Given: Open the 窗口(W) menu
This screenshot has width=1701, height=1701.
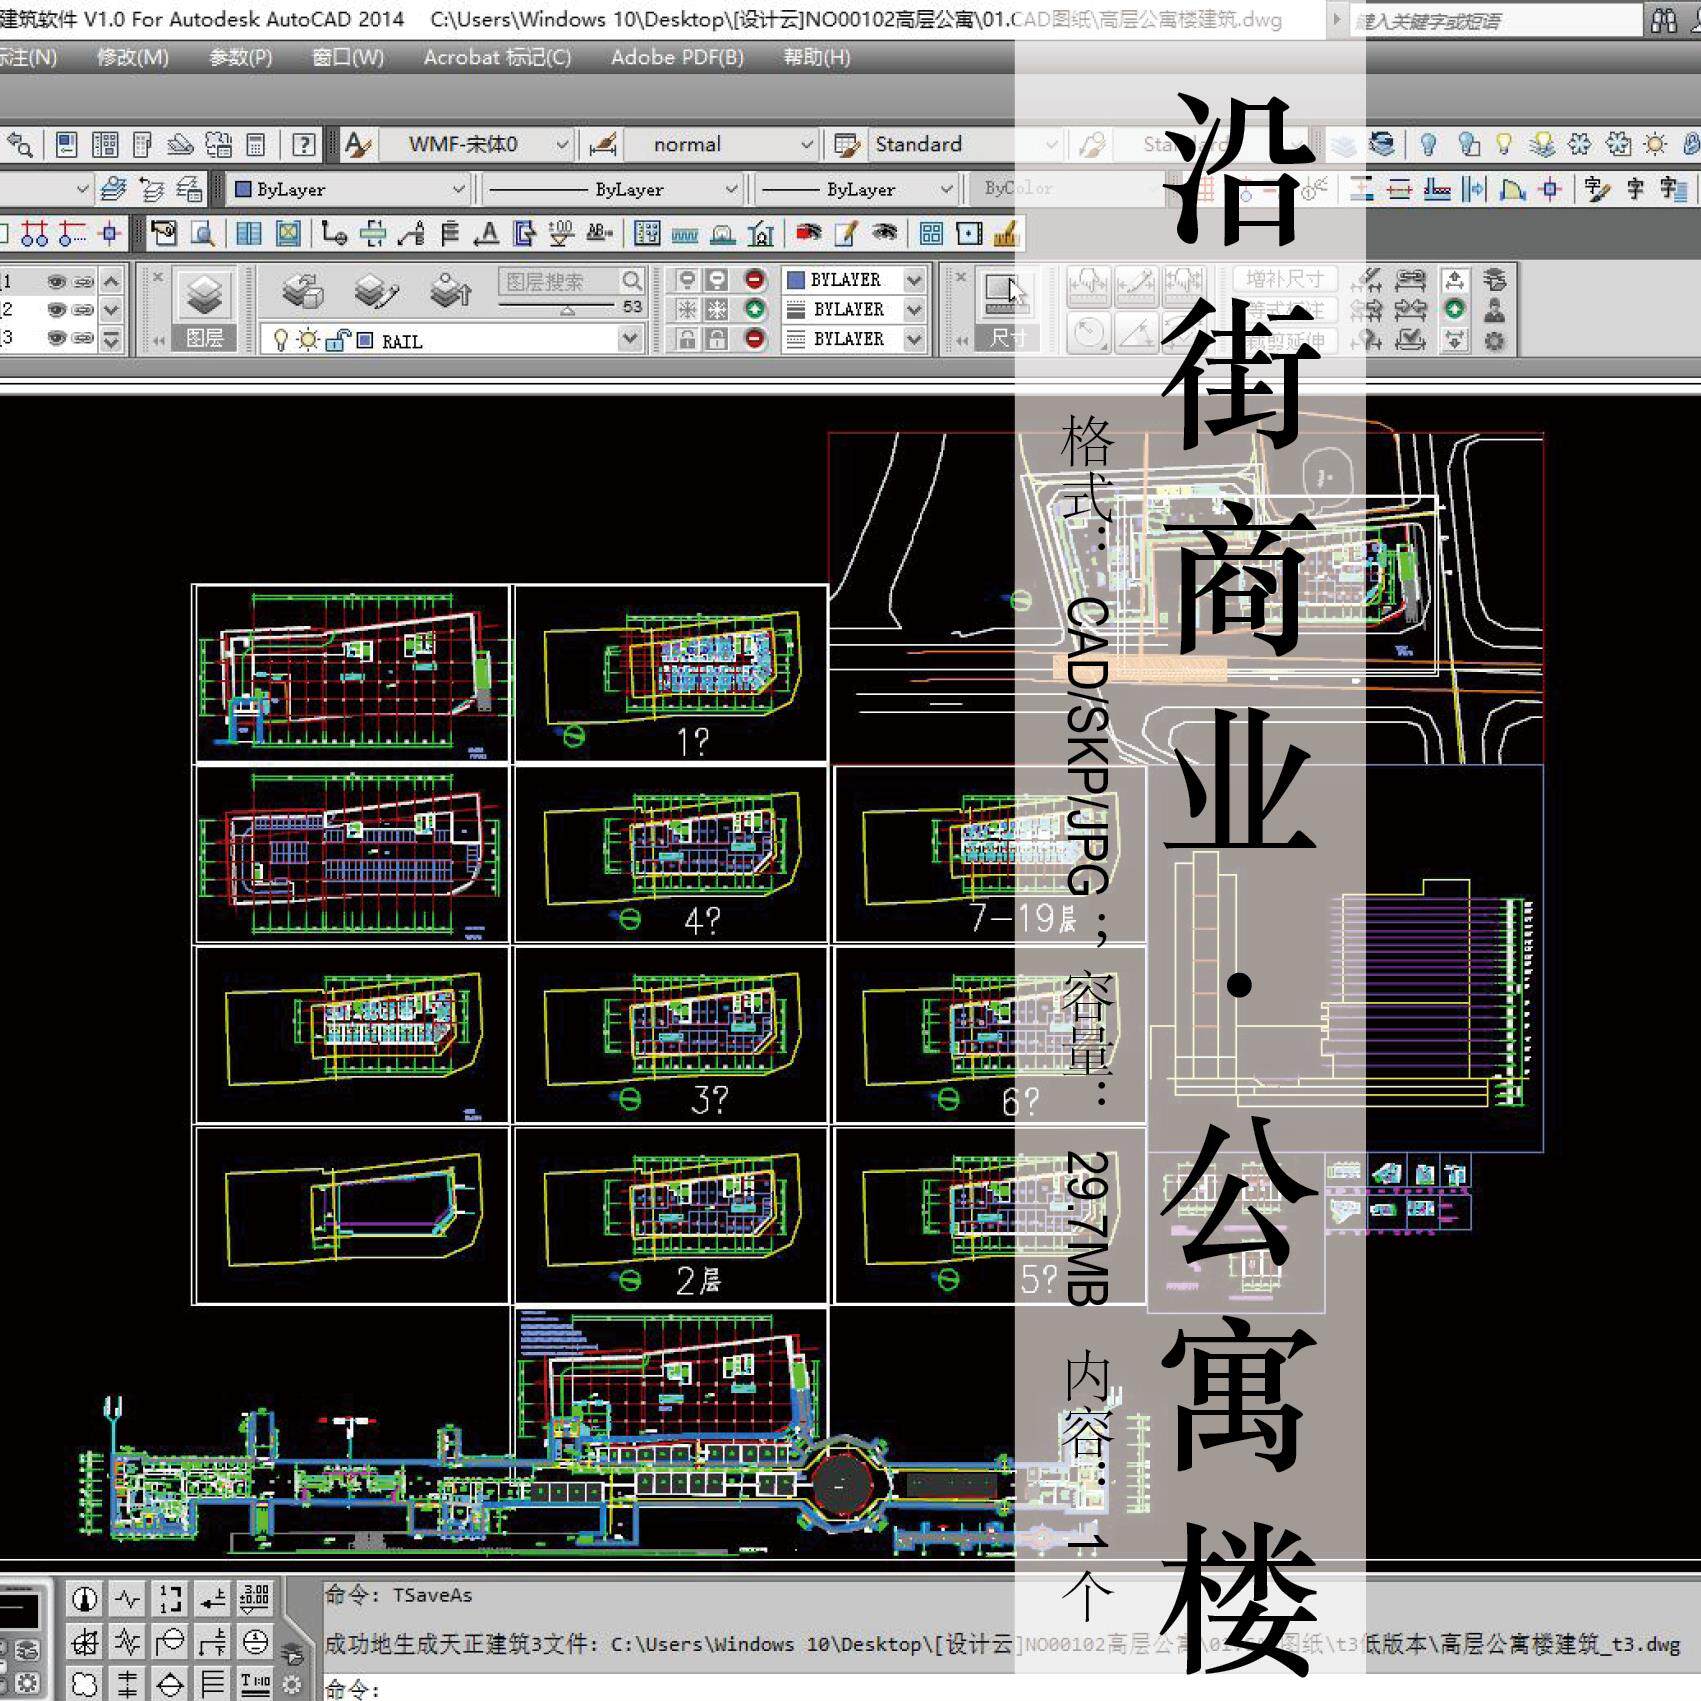Looking at the screenshot, I should pos(348,58).
